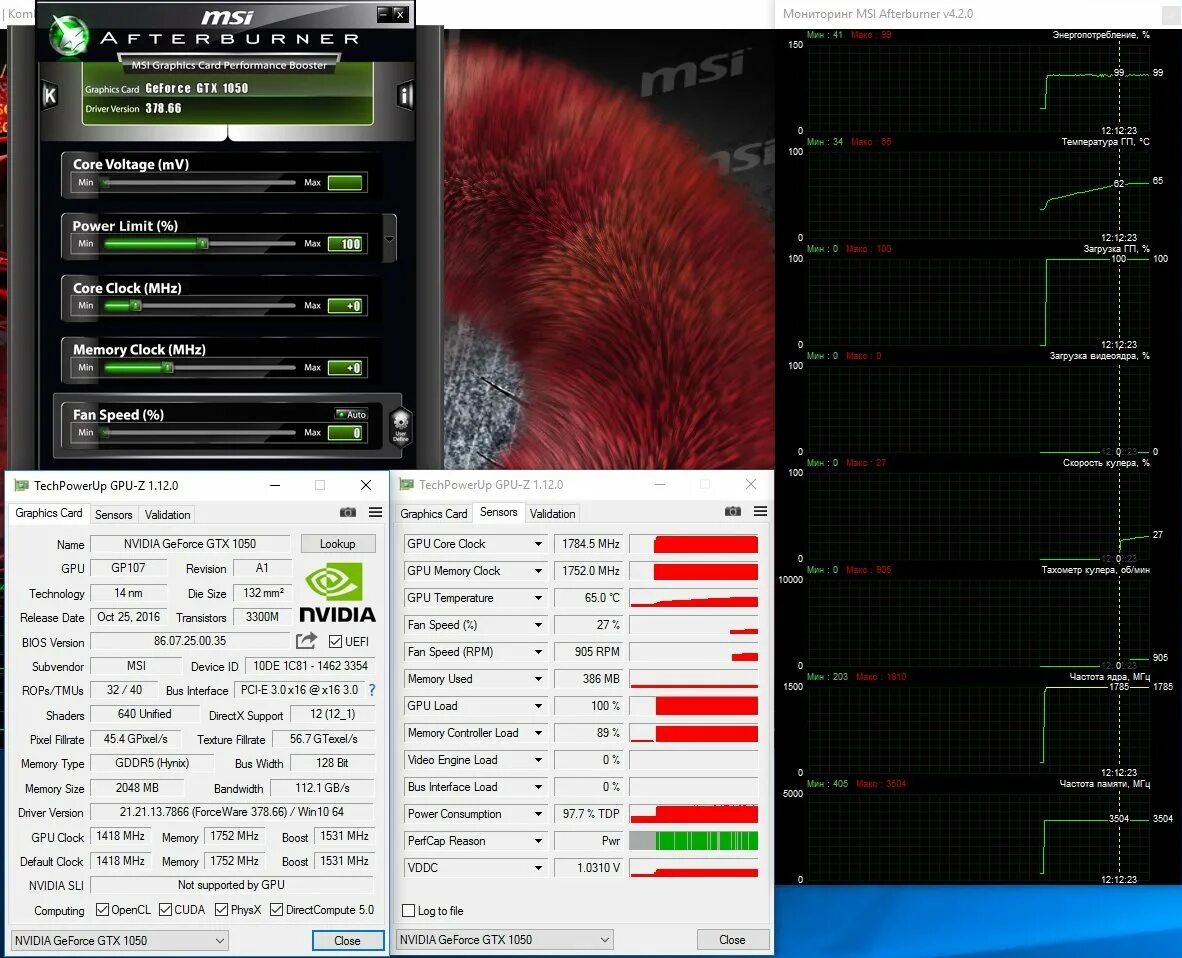The width and height of the screenshot is (1182, 958).
Task: Click the "1784.5 MHz" GPU Core Clock value
Action: [589, 543]
